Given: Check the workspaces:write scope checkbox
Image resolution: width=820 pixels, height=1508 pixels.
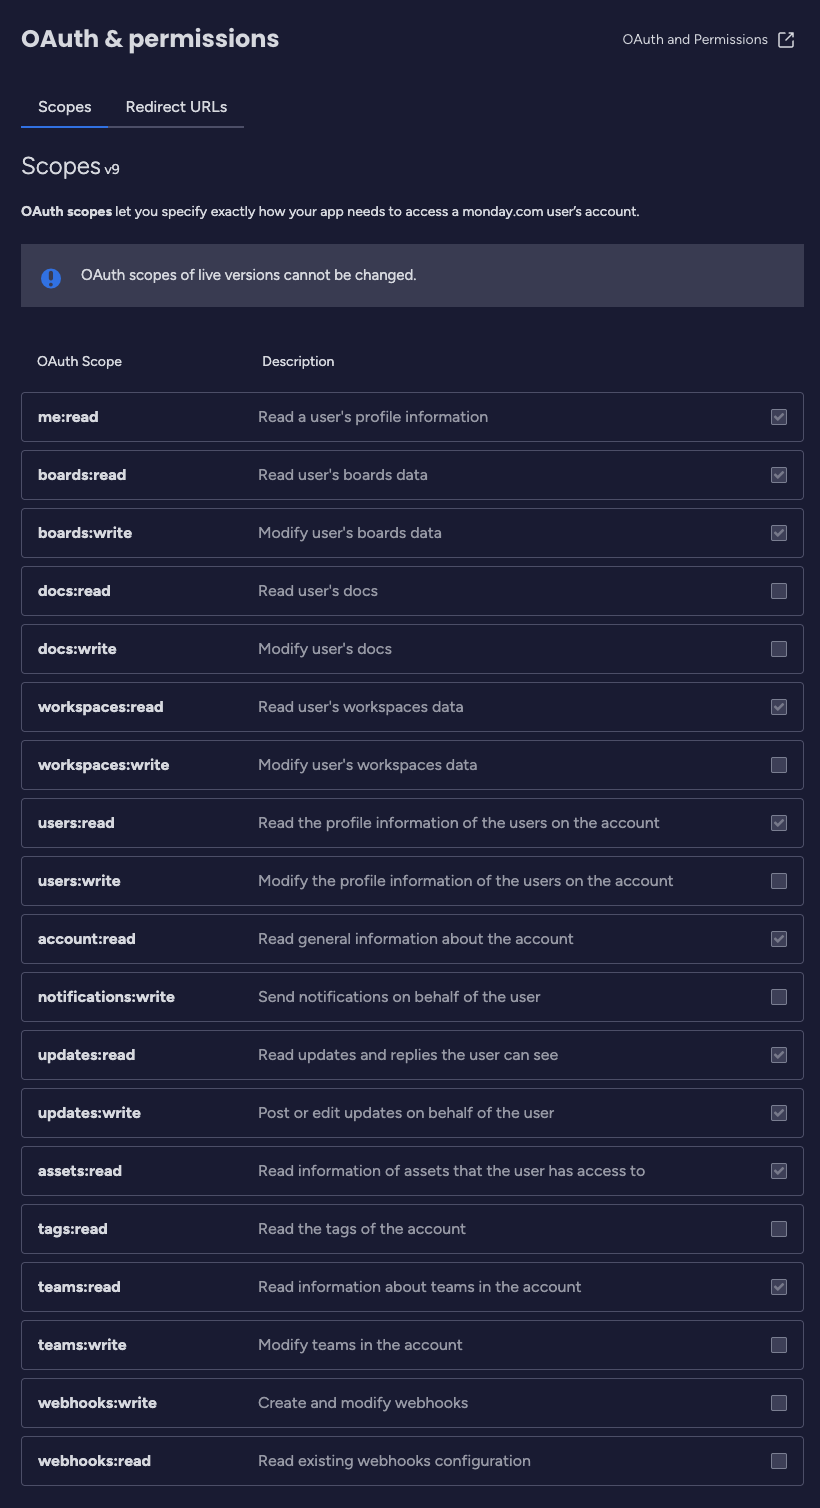Looking at the screenshot, I should coord(779,765).
